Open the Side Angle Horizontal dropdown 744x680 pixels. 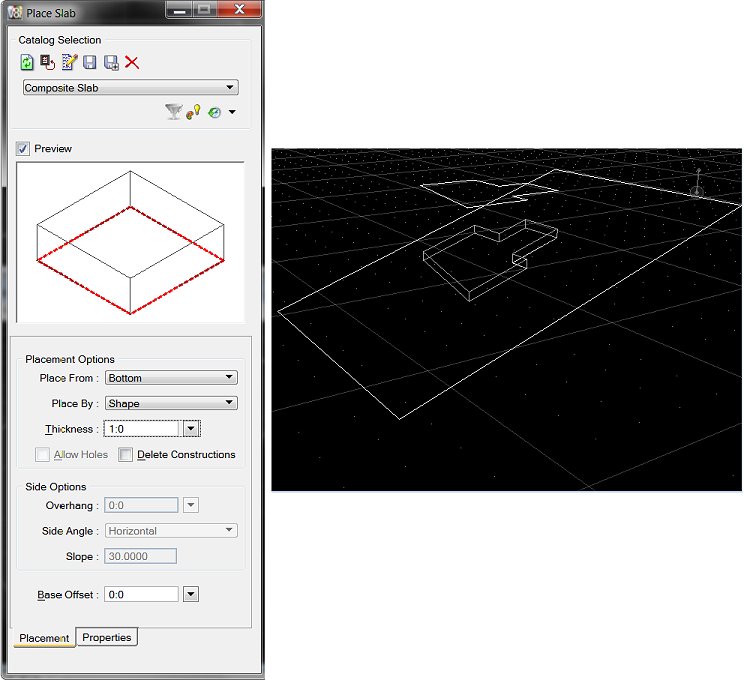(x=171, y=531)
